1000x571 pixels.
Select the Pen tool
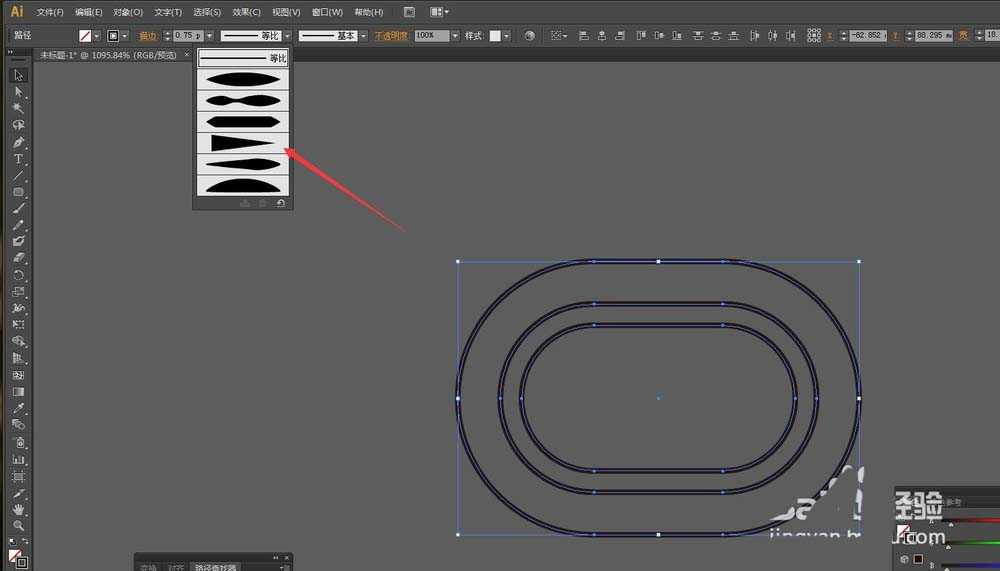pos(18,142)
